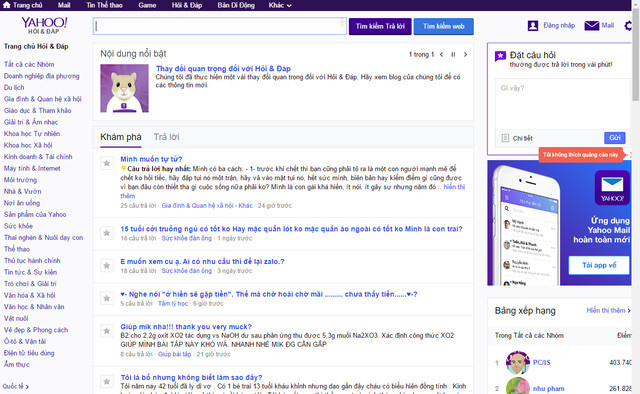Viewport: 640px width, 394px height.
Task: Click the Đăng nhập sign-in link
Action: pyautogui.click(x=559, y=25)
